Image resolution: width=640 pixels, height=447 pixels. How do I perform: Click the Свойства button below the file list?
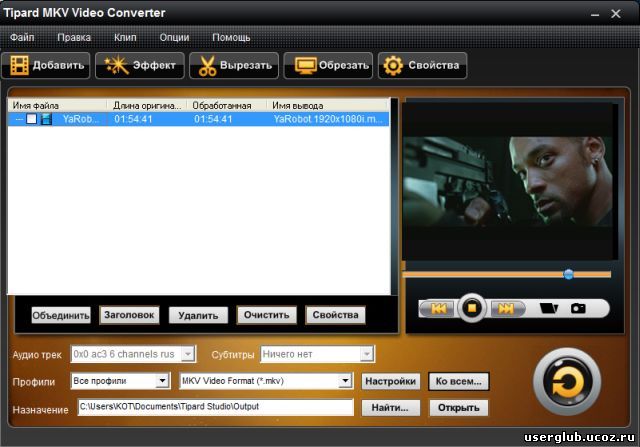point(336,315)
